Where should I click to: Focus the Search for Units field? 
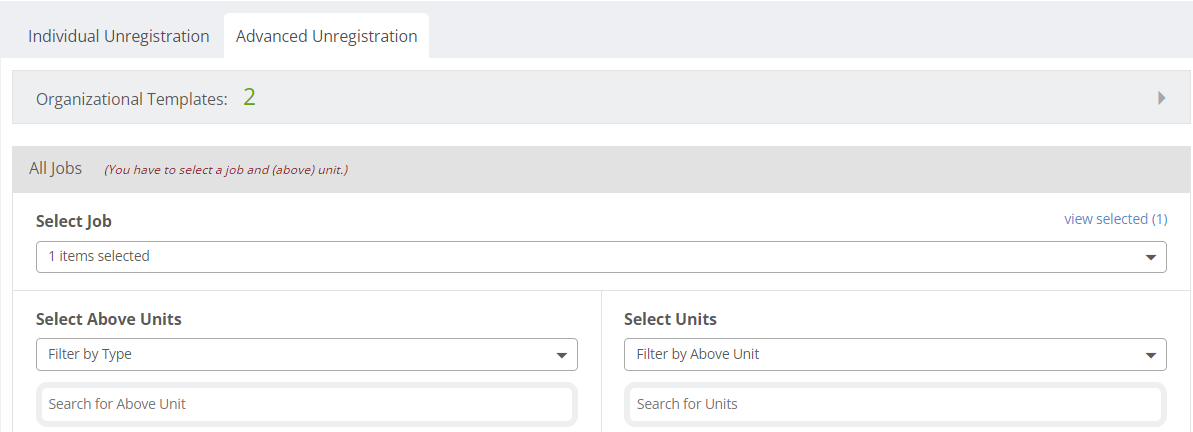[x=895, y=404]
